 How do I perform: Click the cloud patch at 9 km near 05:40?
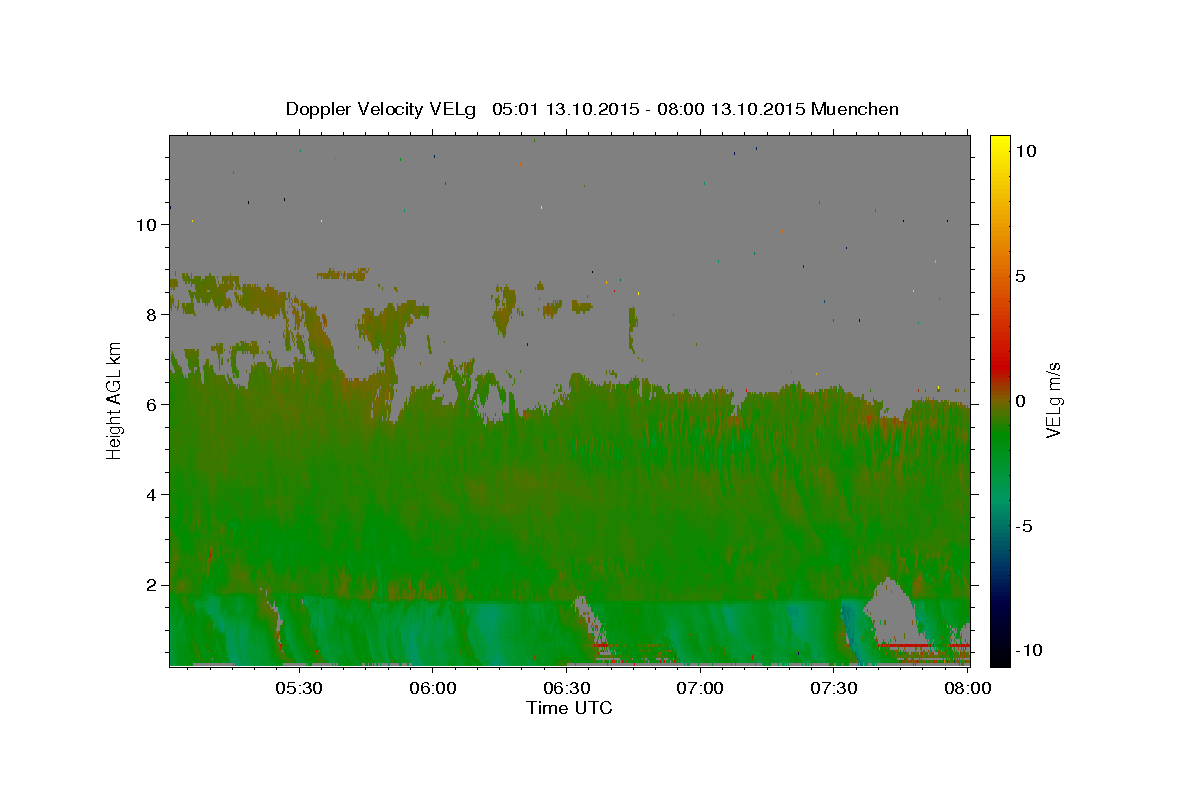pos(343,272)
